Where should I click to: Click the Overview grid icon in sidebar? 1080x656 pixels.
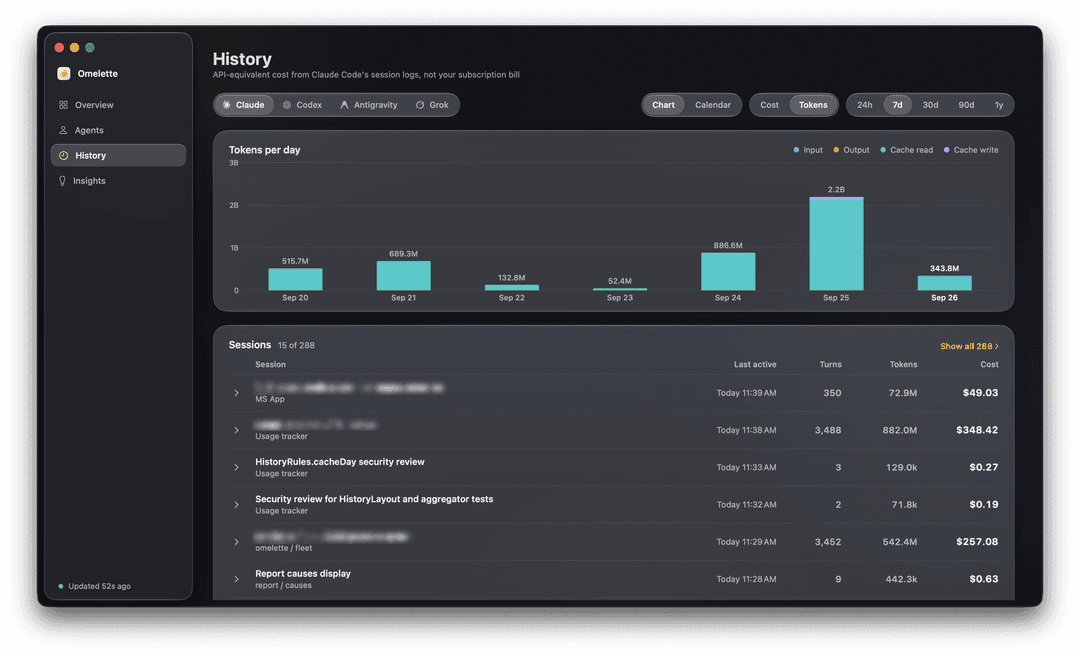point(63,105)
